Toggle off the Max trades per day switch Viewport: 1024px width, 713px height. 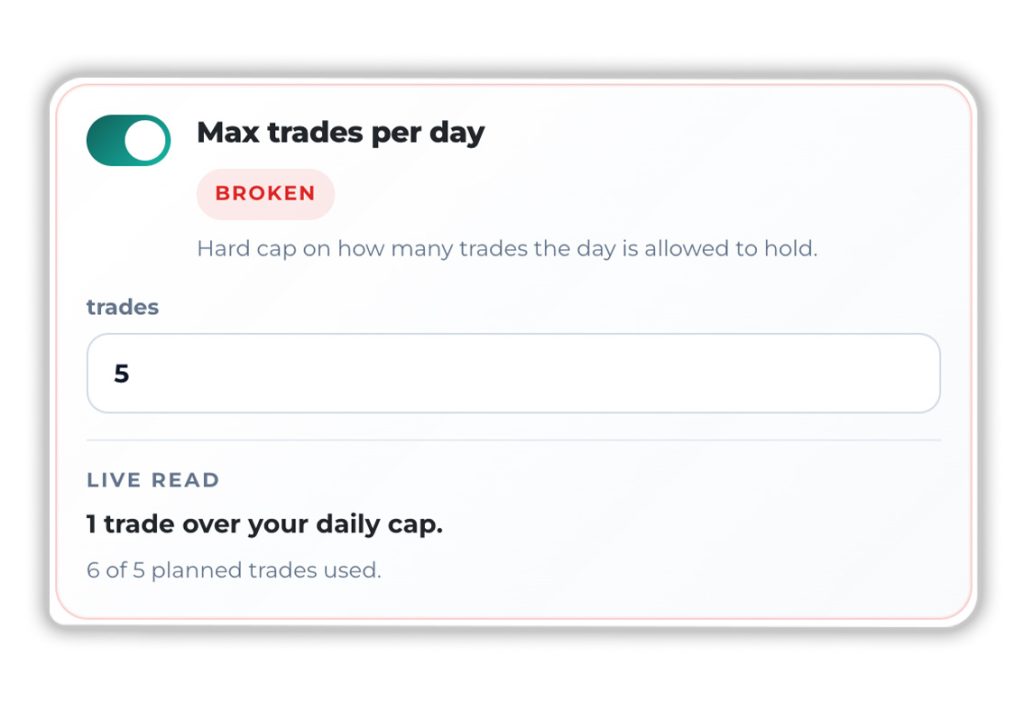pyautogui.click(x=128, y=140)
